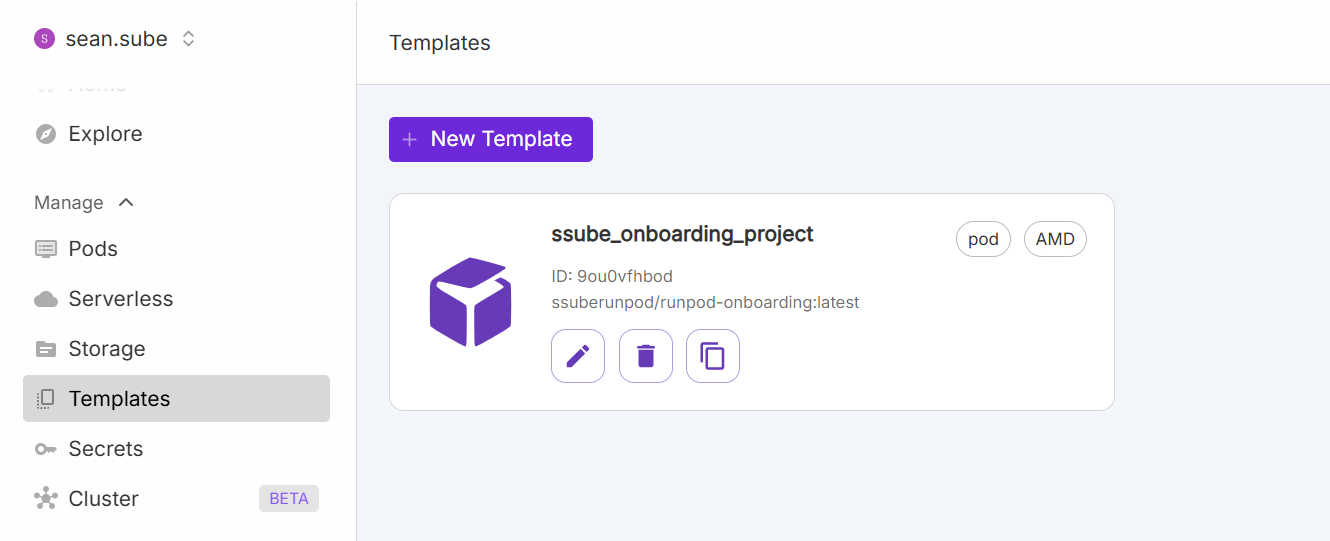Go to Secrets in the sidebar

(x=105, y=449)
